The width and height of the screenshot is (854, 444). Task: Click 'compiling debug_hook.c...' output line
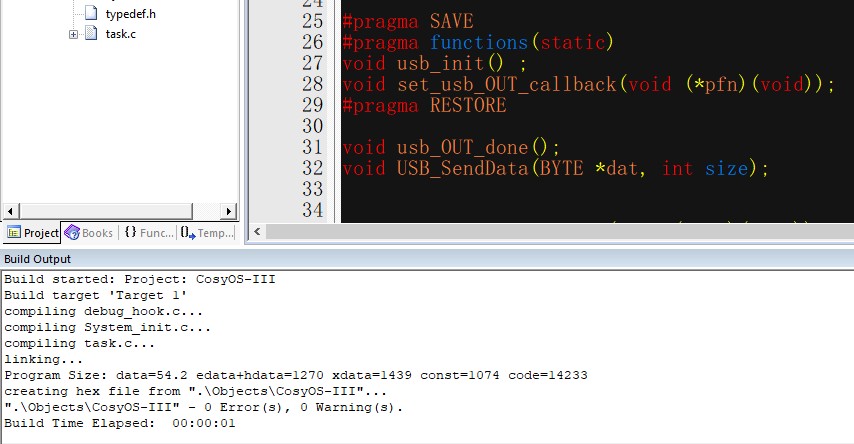point(103,312)
